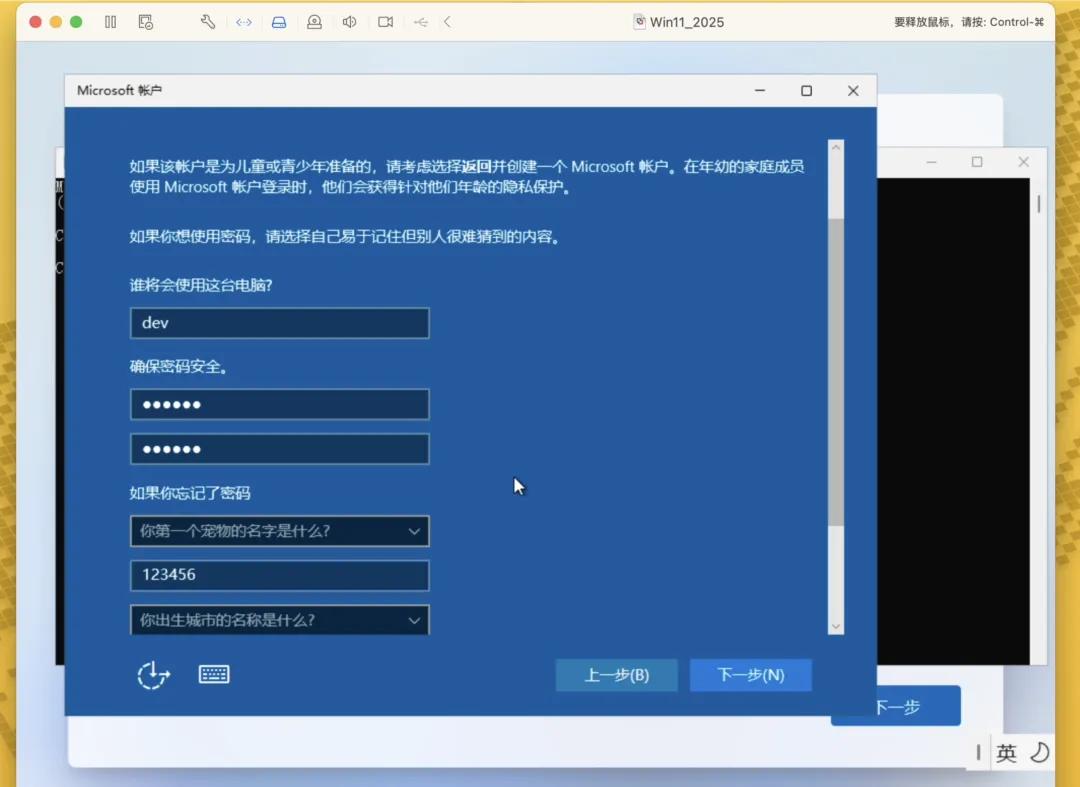Open VM settings wrench icon
The height and width of the screenshot is (787, 1080).
point(208,22)
